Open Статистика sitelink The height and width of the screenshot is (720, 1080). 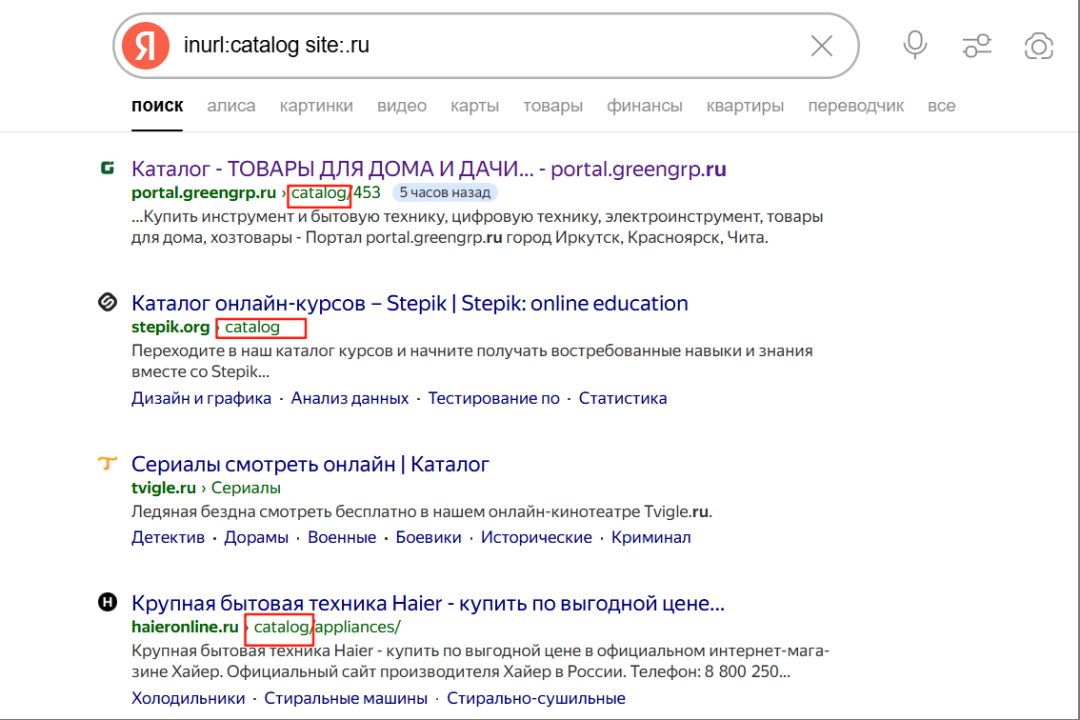623,398
